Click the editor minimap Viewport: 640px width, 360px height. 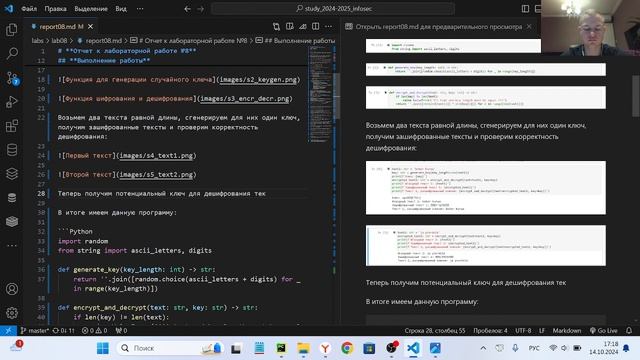(320, 94)
